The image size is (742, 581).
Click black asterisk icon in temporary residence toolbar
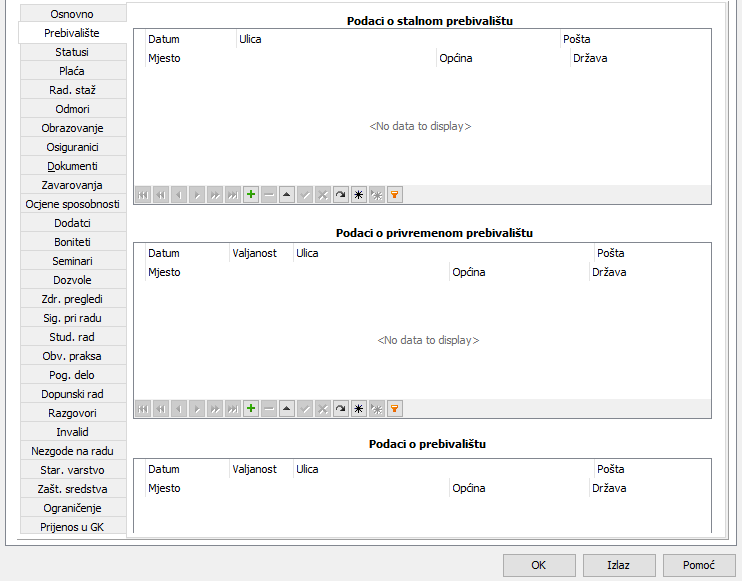coord(358,408)
